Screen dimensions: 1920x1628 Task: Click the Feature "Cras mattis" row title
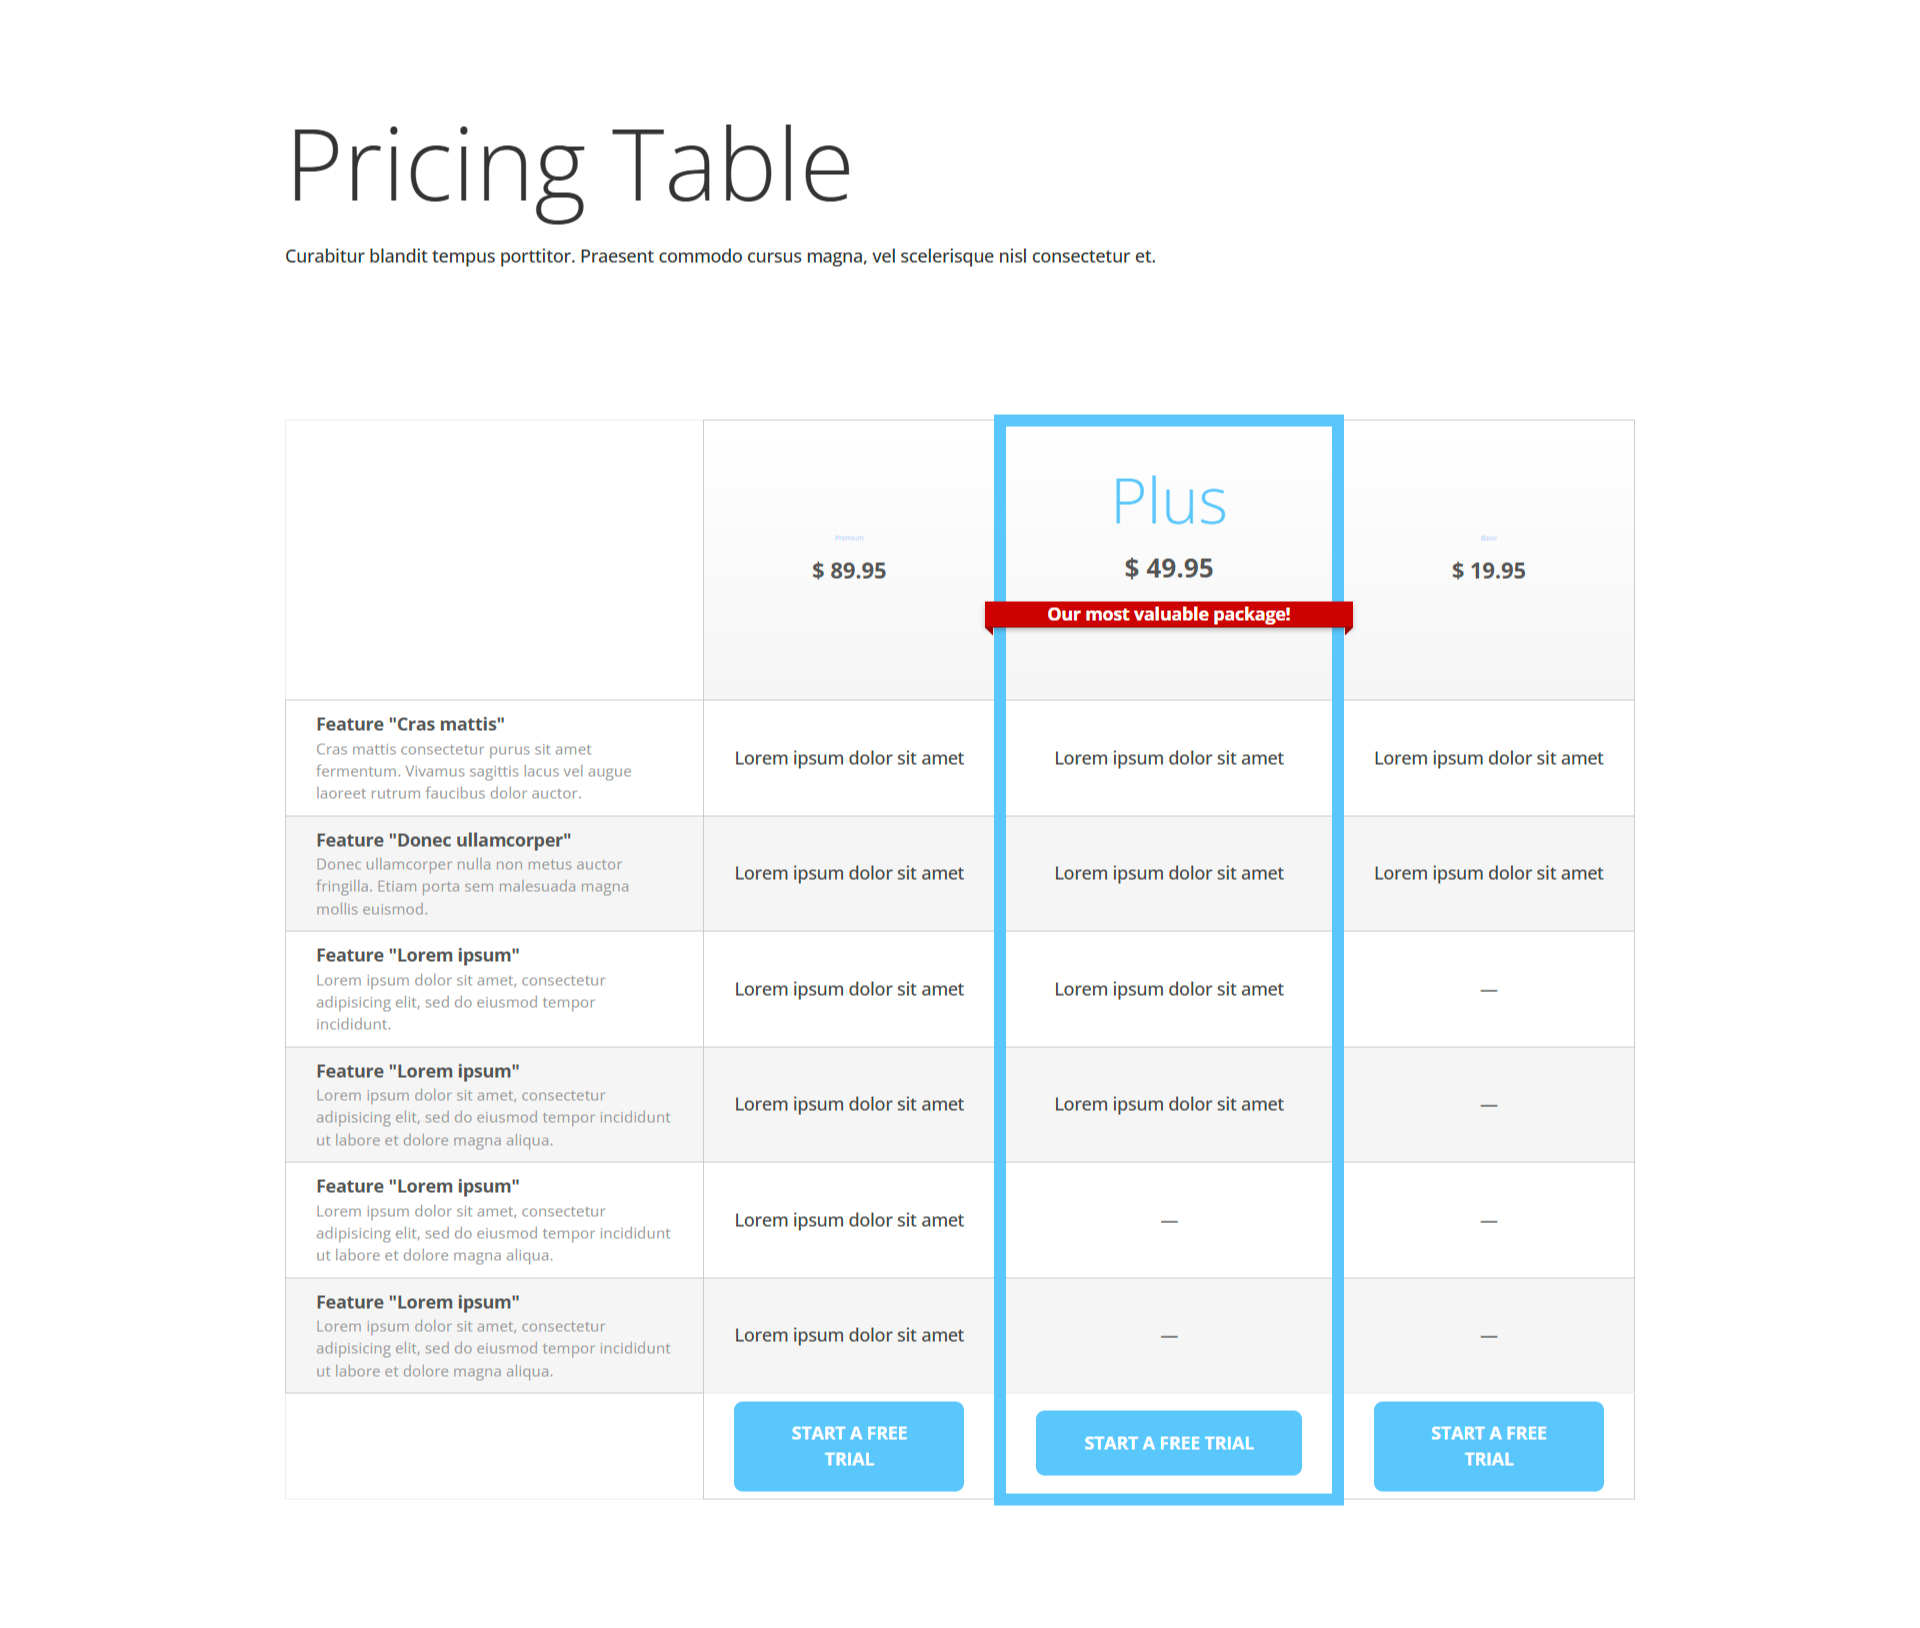point(410,724)
